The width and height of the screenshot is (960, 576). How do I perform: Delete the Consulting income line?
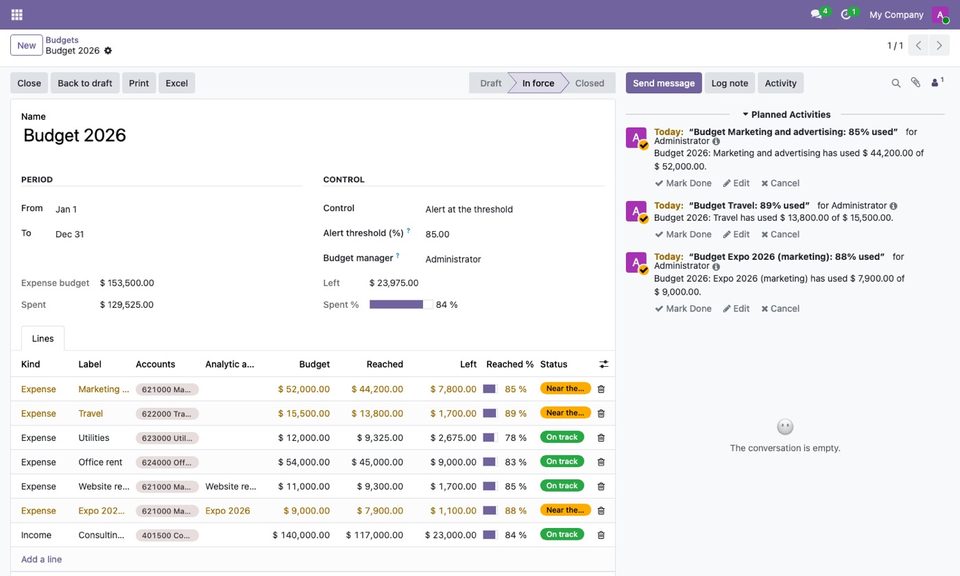(601, 535)
